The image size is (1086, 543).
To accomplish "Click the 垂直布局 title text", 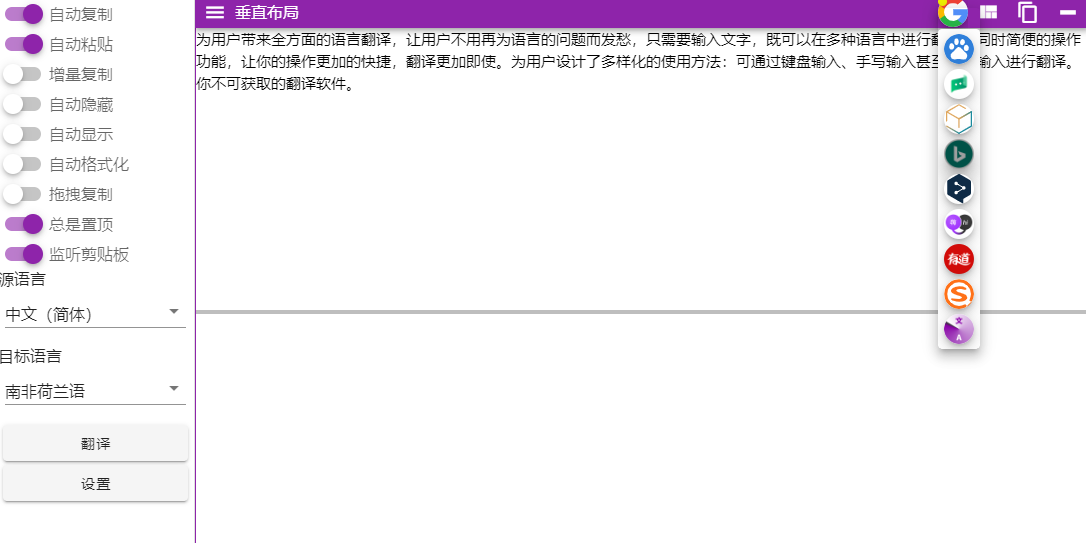I will pos(267,12).
